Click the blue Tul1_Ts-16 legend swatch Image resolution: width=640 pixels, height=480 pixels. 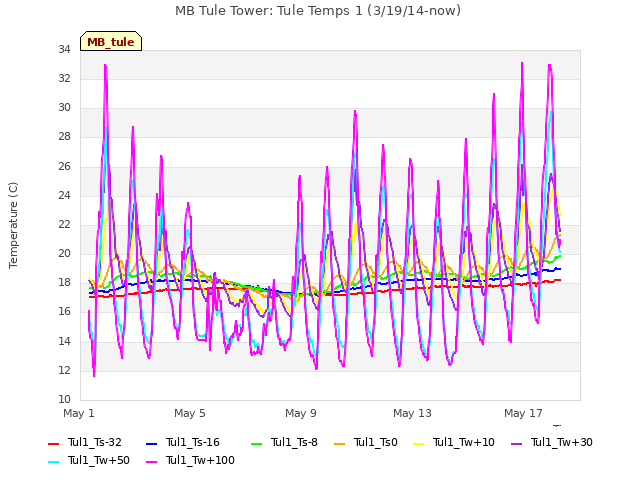[x=151, y=443]
